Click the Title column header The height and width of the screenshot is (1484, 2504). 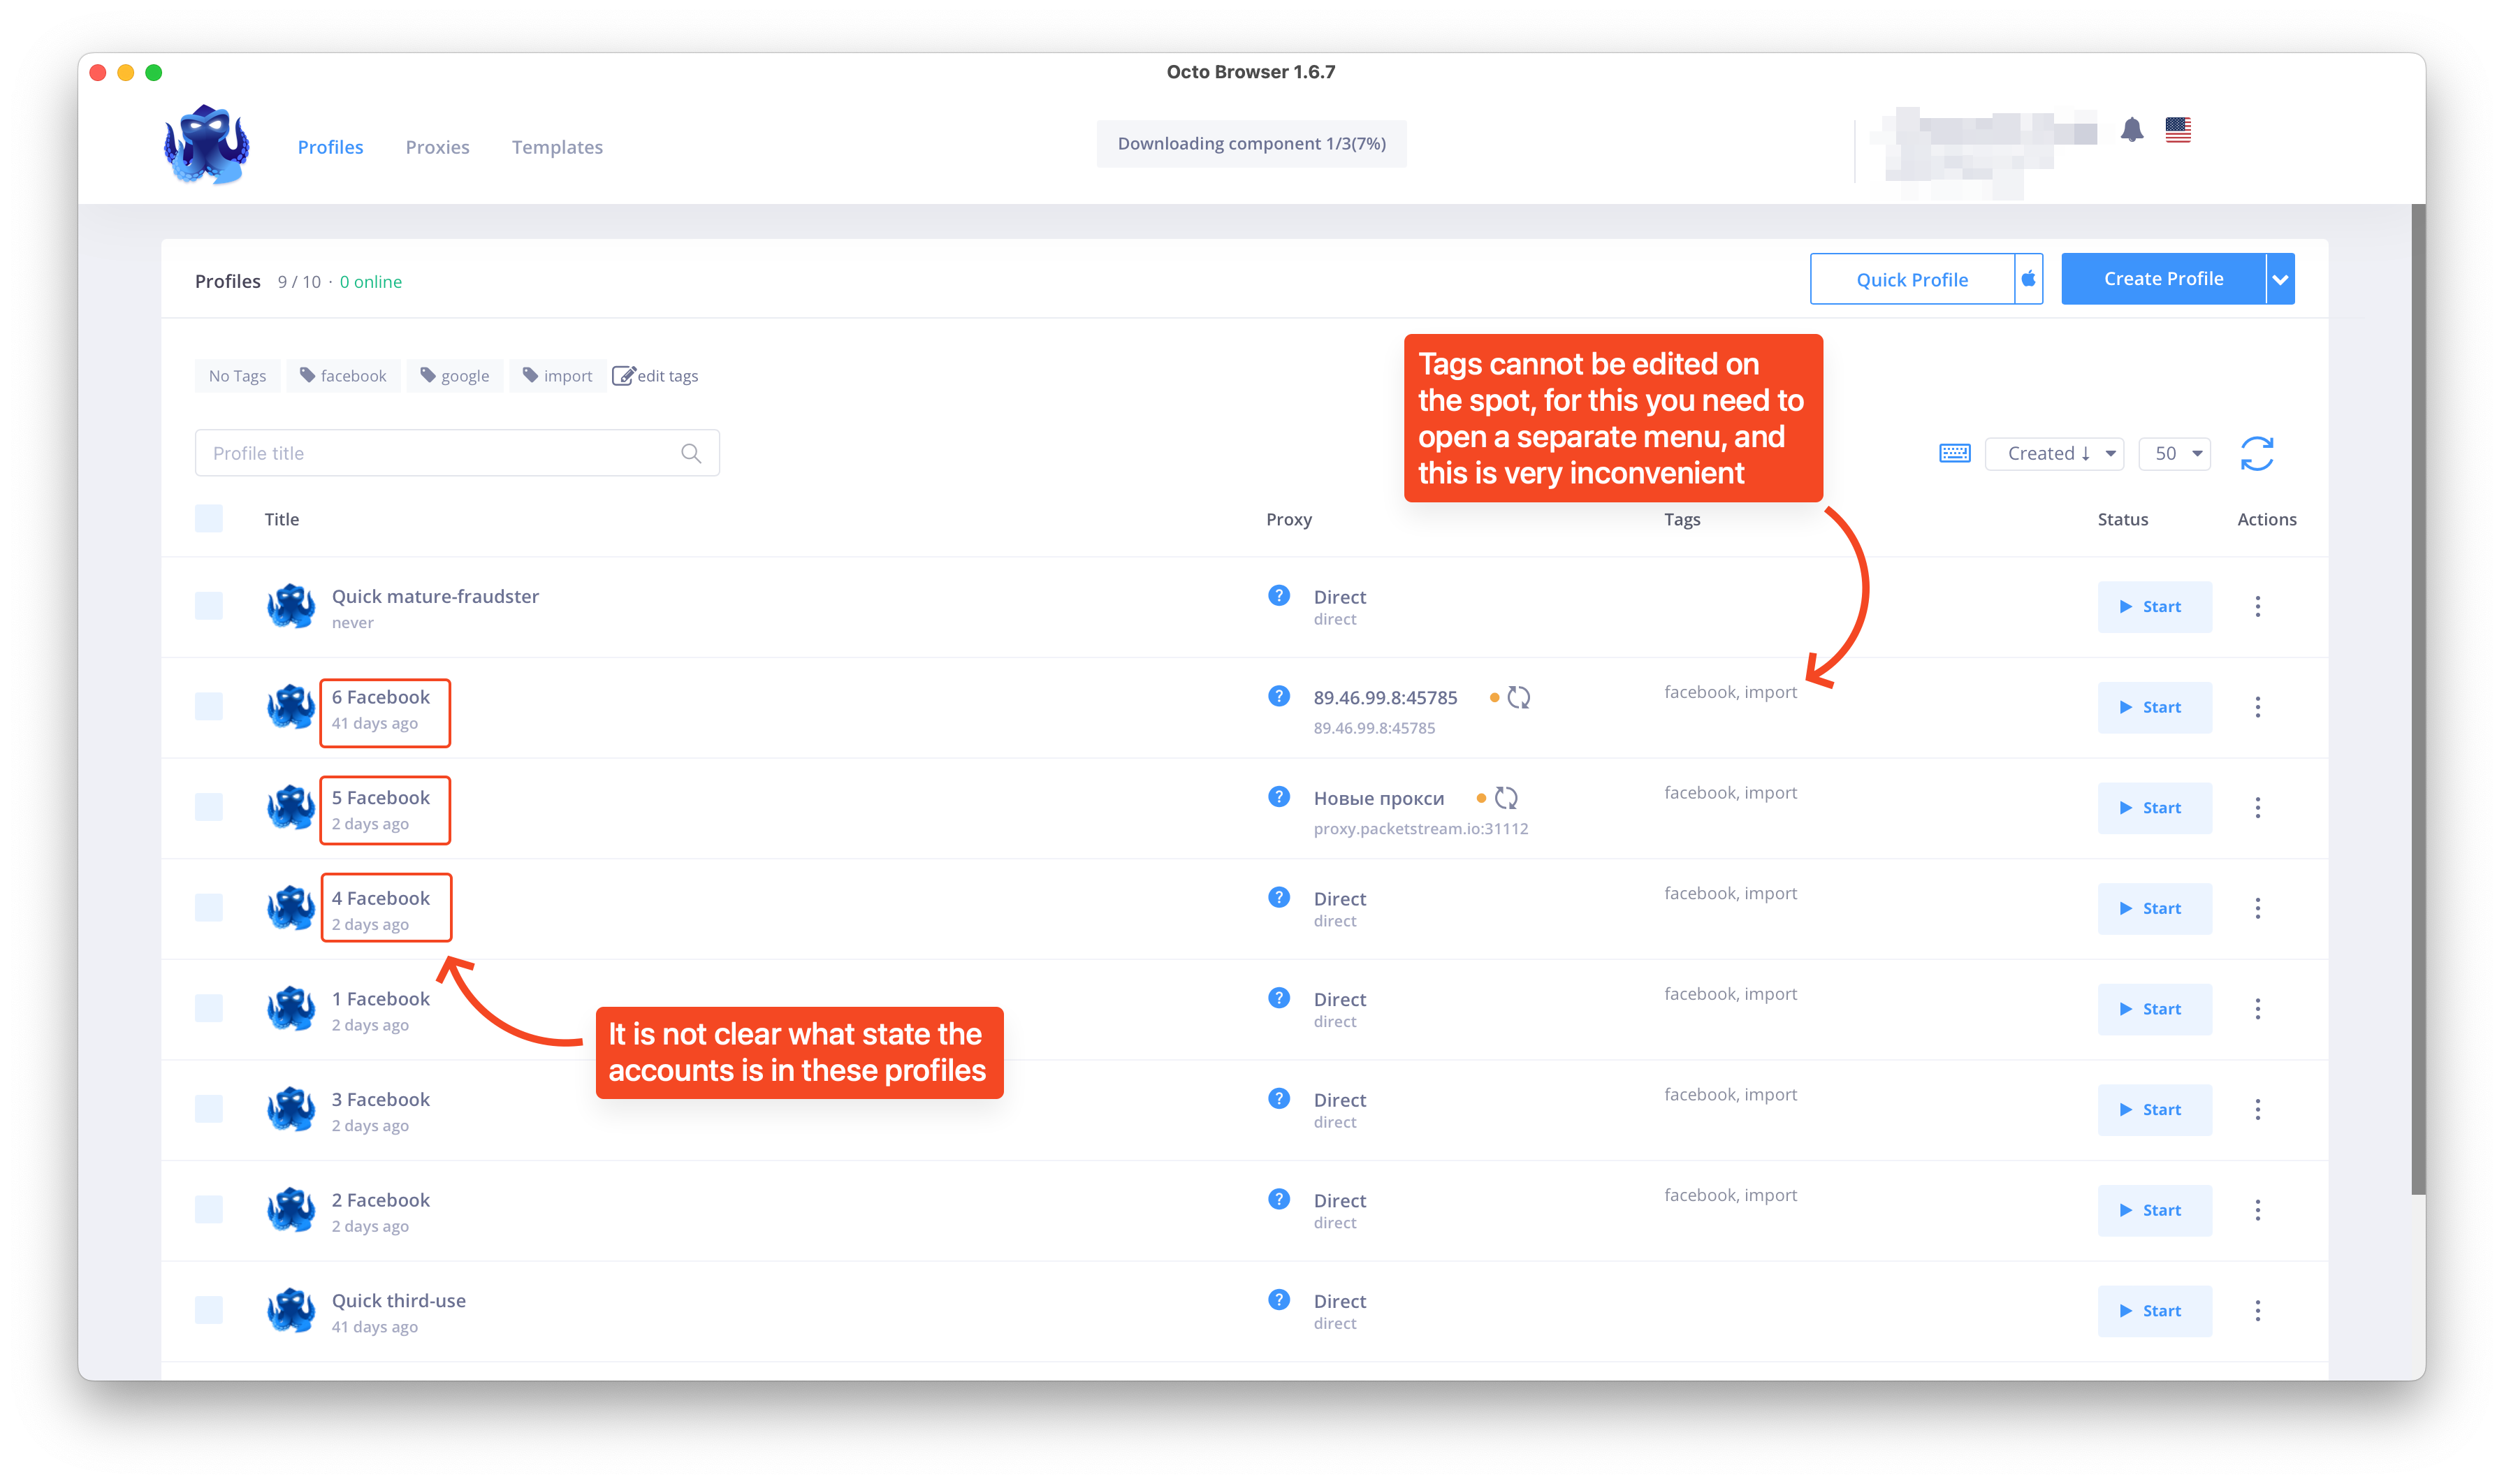click(281, 519)
